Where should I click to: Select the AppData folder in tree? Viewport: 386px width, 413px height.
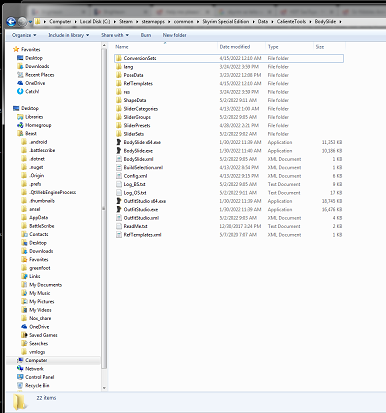(38, 217)
